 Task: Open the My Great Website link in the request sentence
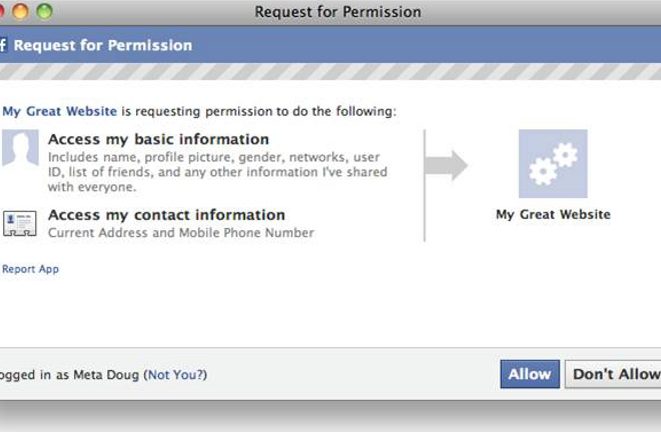tap(59, 111)
